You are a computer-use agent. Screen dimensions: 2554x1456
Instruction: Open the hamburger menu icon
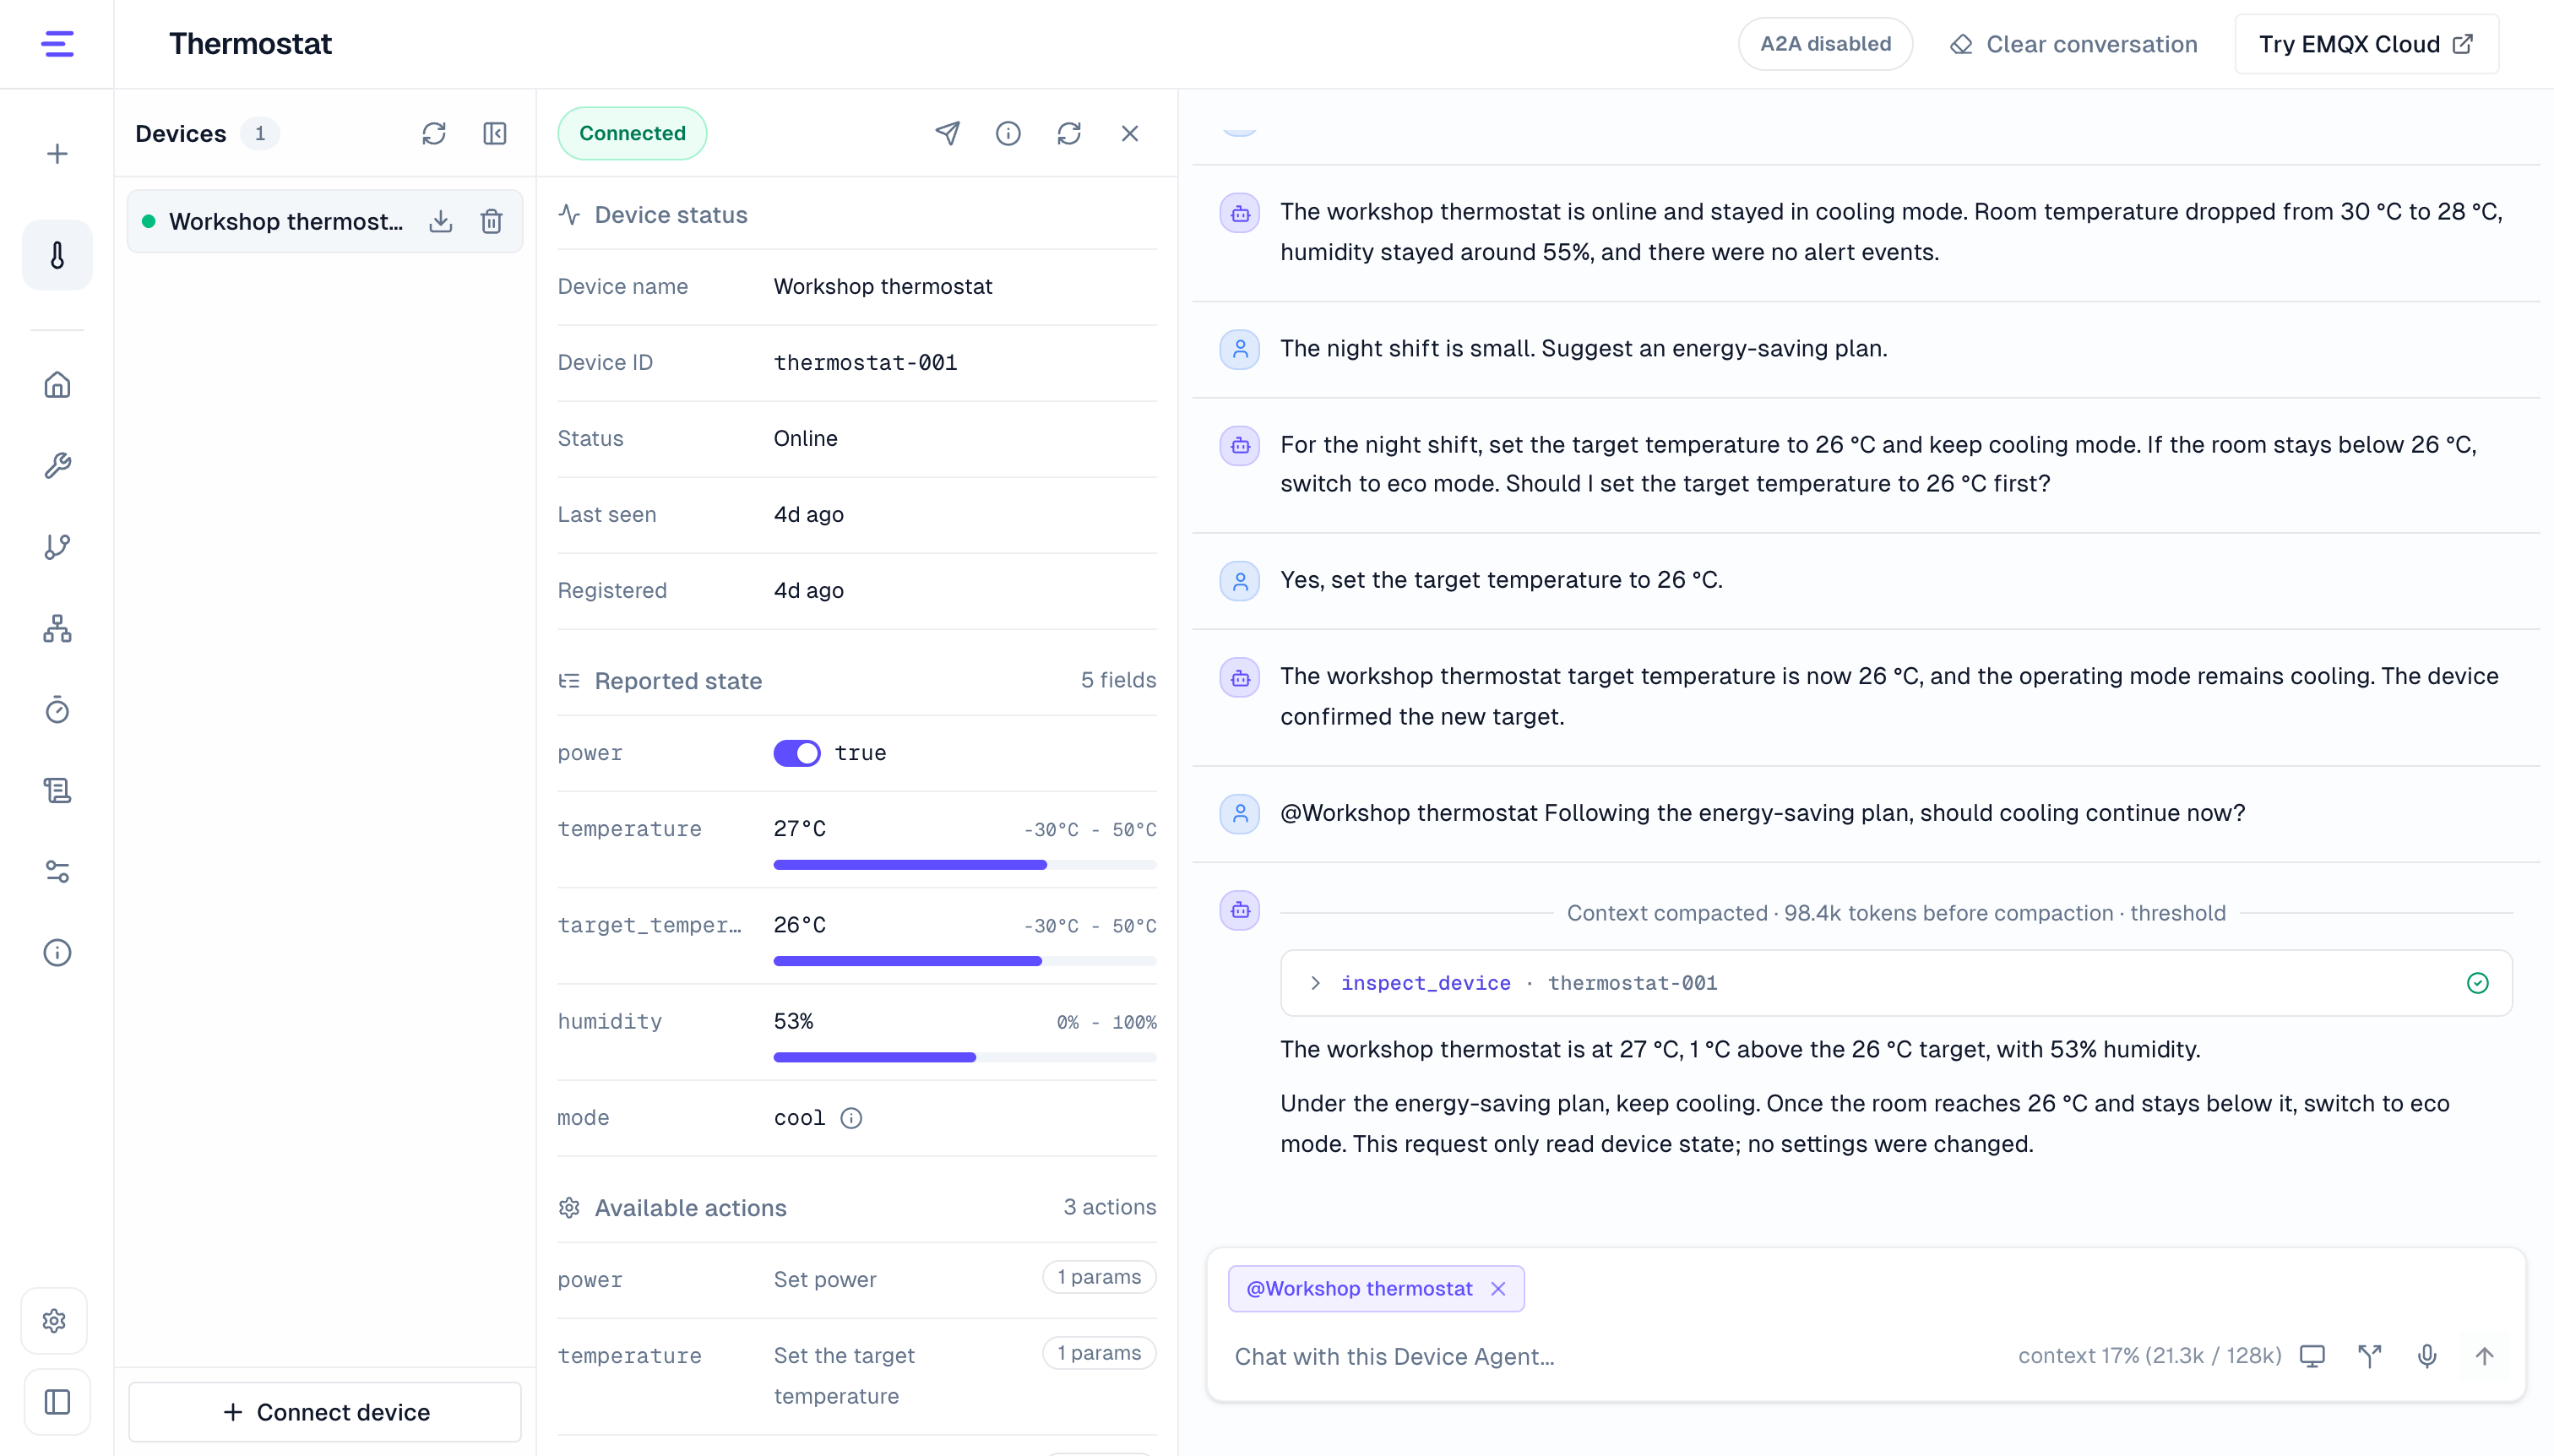coord(57,44)
